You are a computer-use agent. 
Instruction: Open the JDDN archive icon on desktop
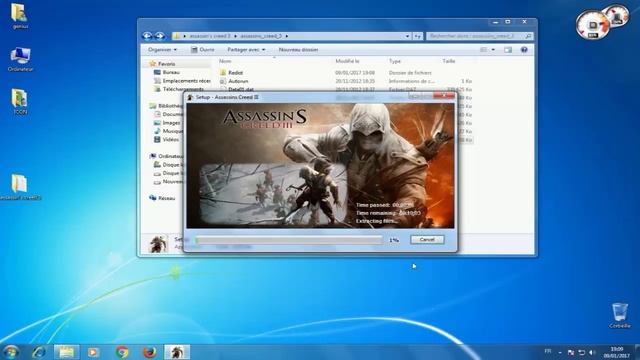coord(20,102)
